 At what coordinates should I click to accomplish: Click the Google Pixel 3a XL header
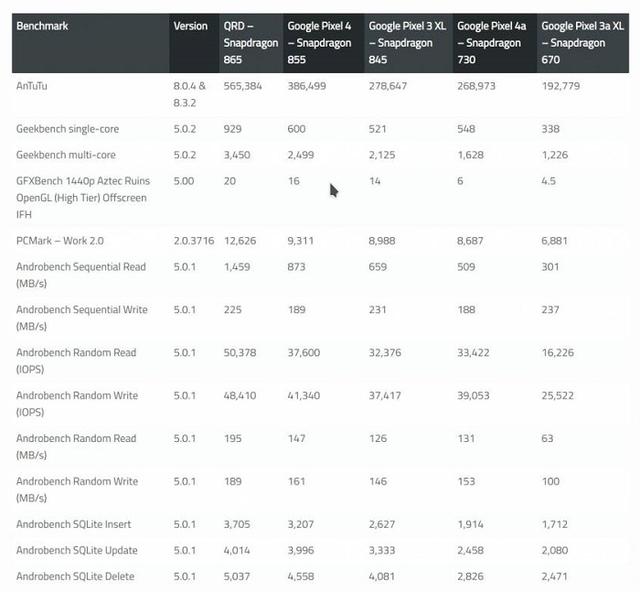coord(582,43)
